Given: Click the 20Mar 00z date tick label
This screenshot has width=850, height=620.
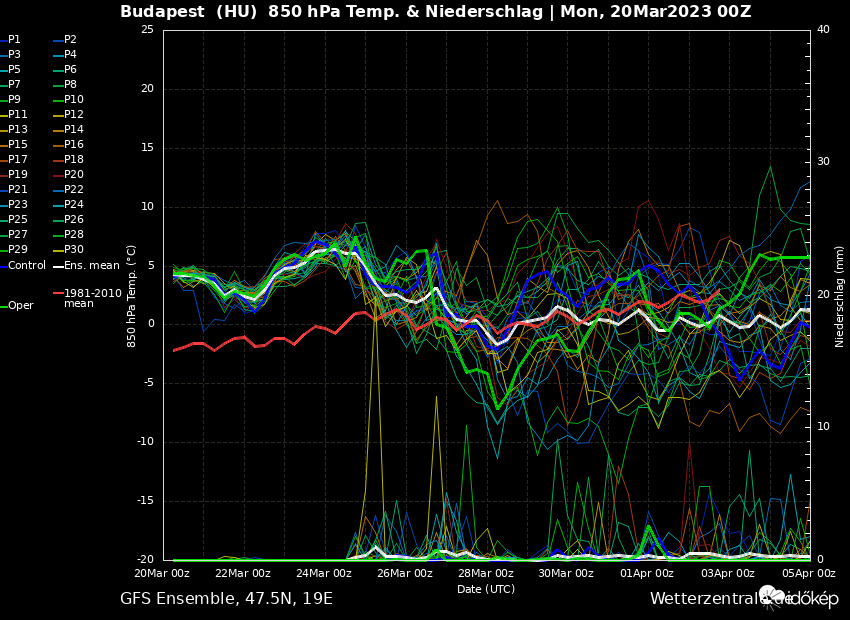Looking at the screenshot, I should pos(163,573).
